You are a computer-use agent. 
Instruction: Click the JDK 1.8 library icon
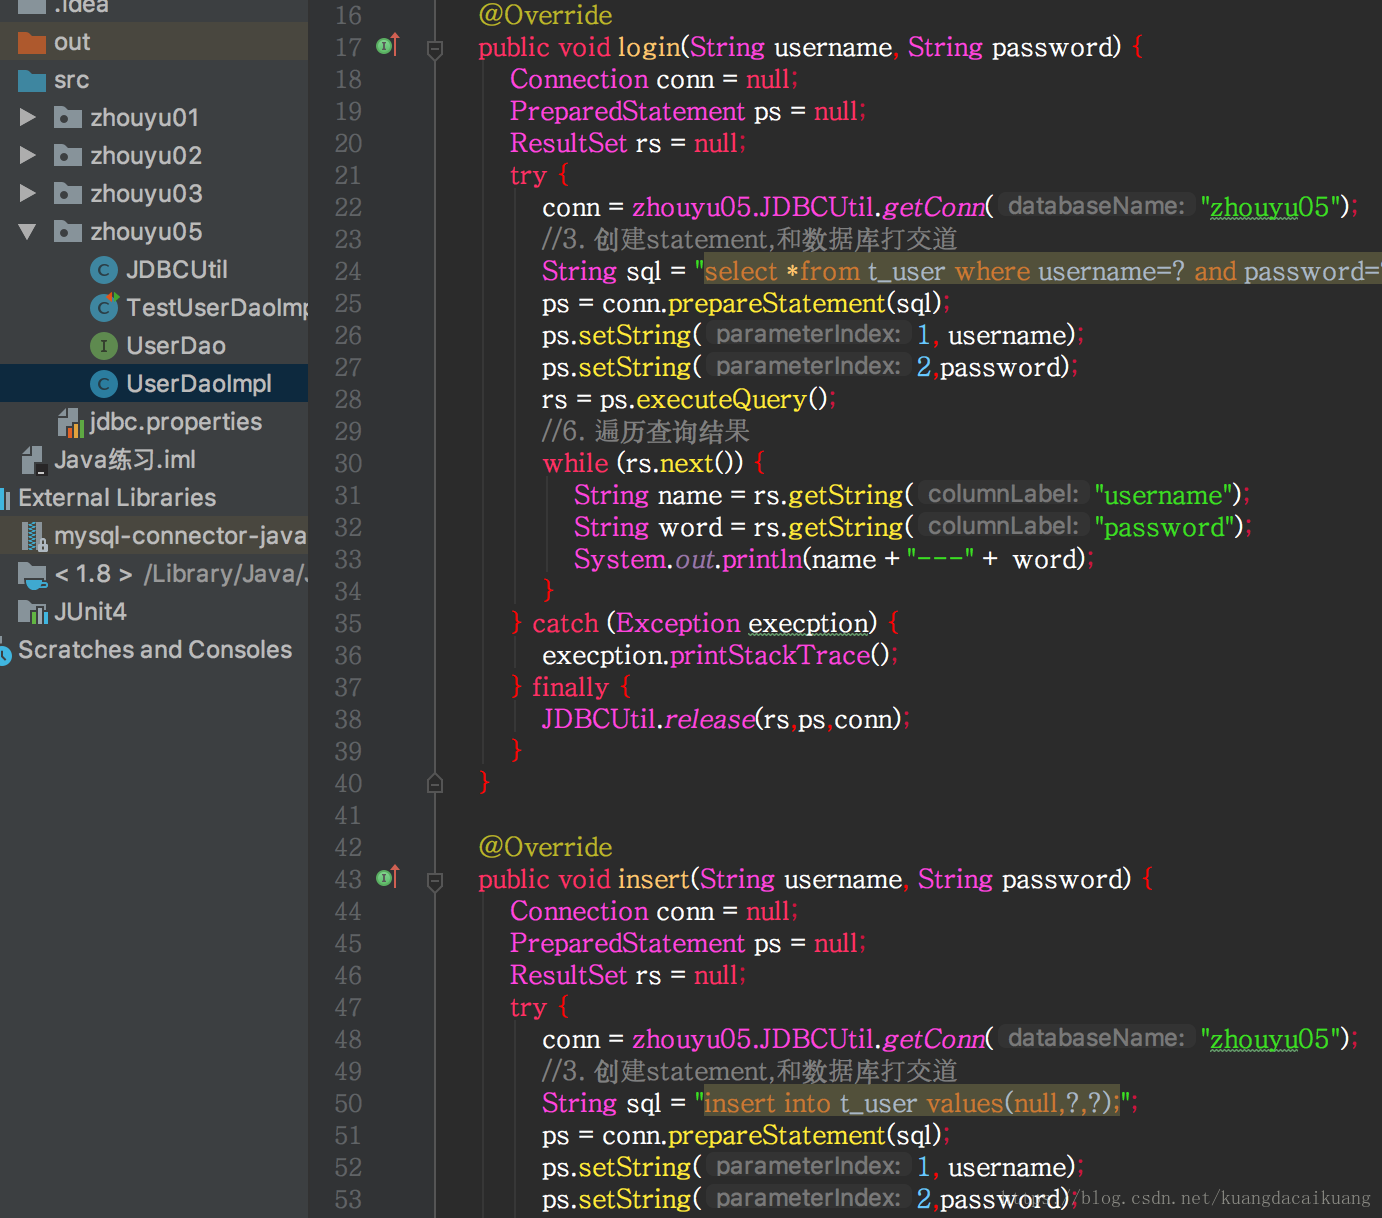pos(33,574)
